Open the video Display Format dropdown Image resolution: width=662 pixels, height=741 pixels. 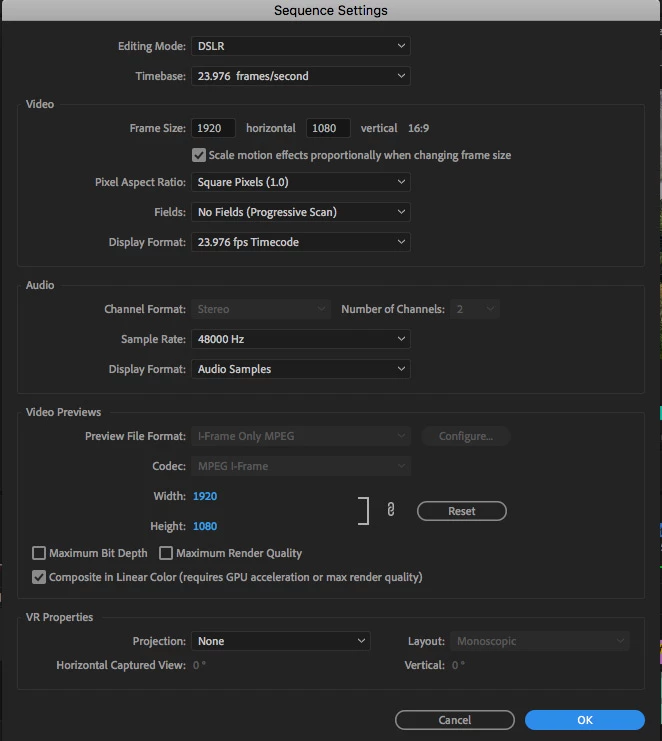[x=301, y=242]
